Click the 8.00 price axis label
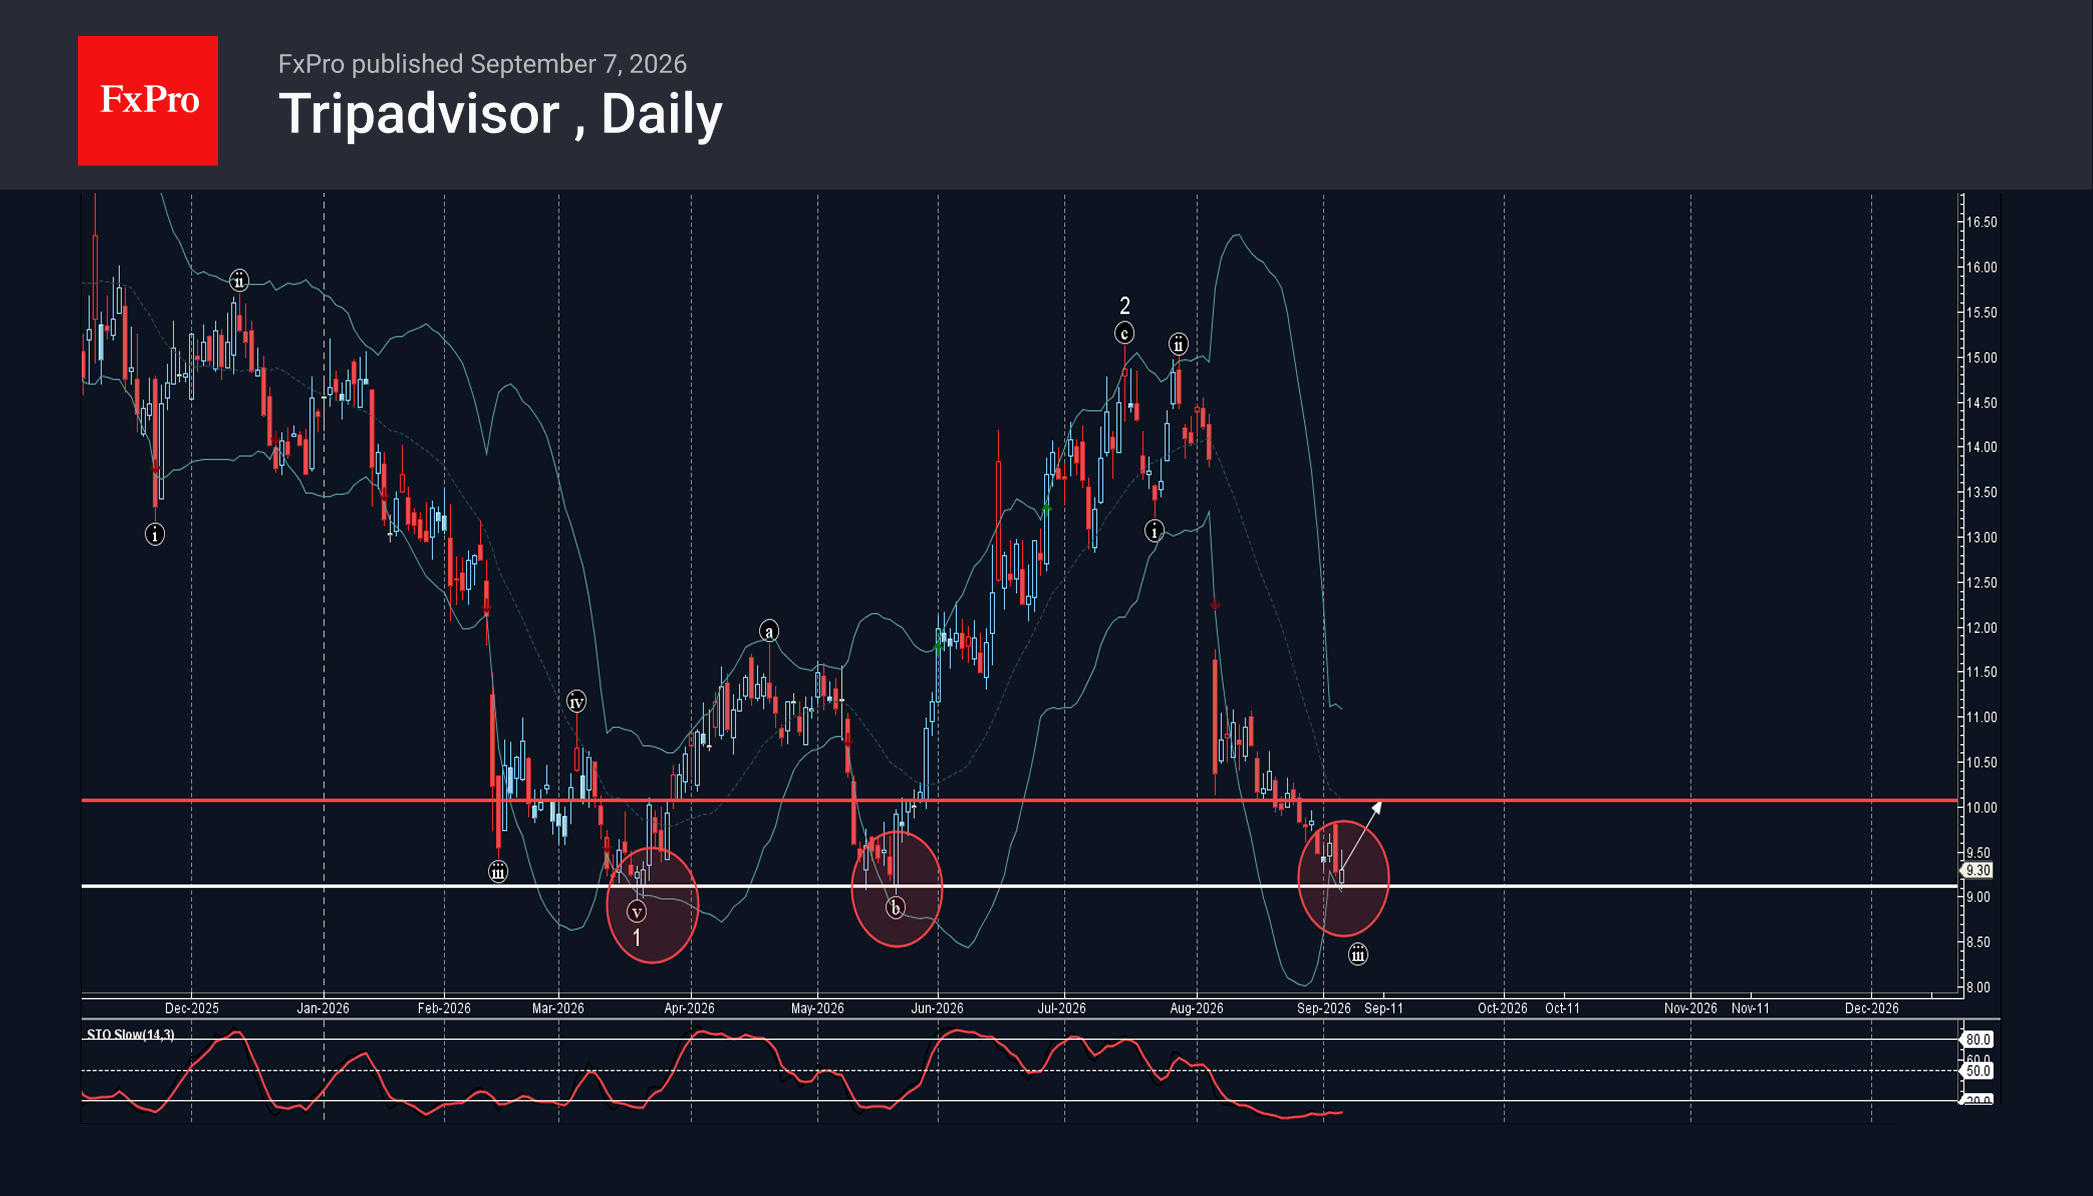This screenshot has width=2093, height=1196. pos(1978,987)
